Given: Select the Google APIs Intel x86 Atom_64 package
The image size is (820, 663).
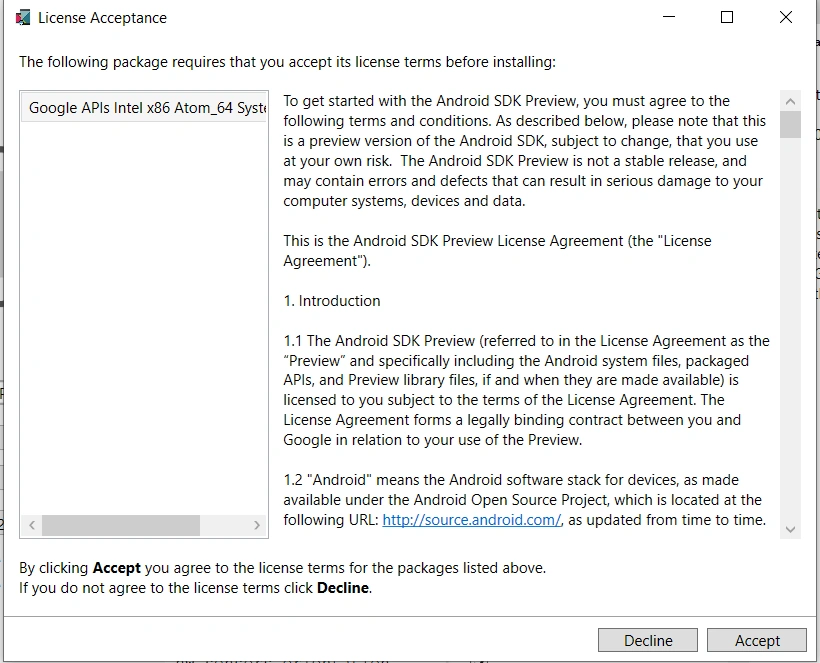Looking at the screenshot, I should click(144, 108).
